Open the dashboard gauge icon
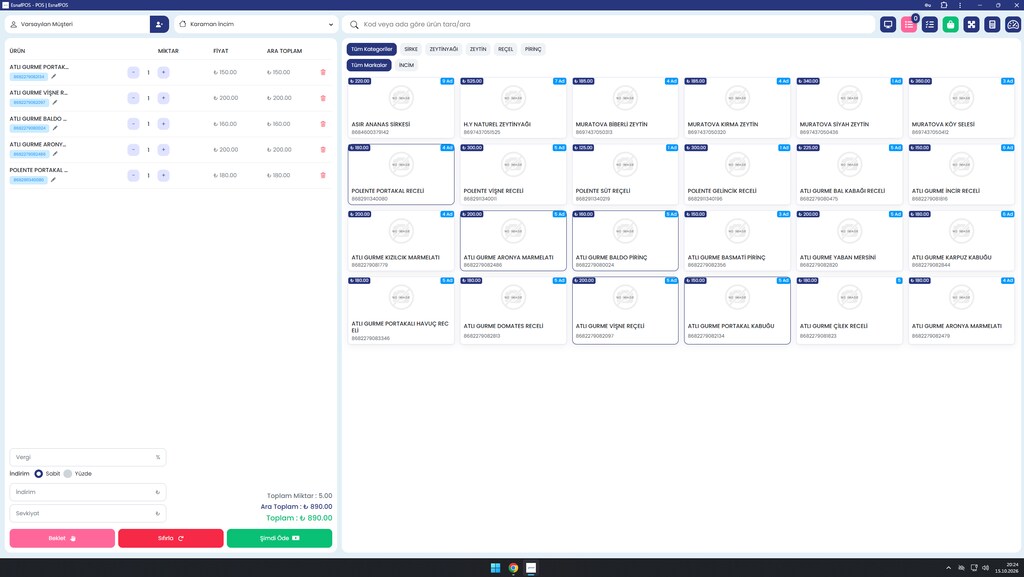This screenshot has height=577, width=1024. pos(1013,25)
